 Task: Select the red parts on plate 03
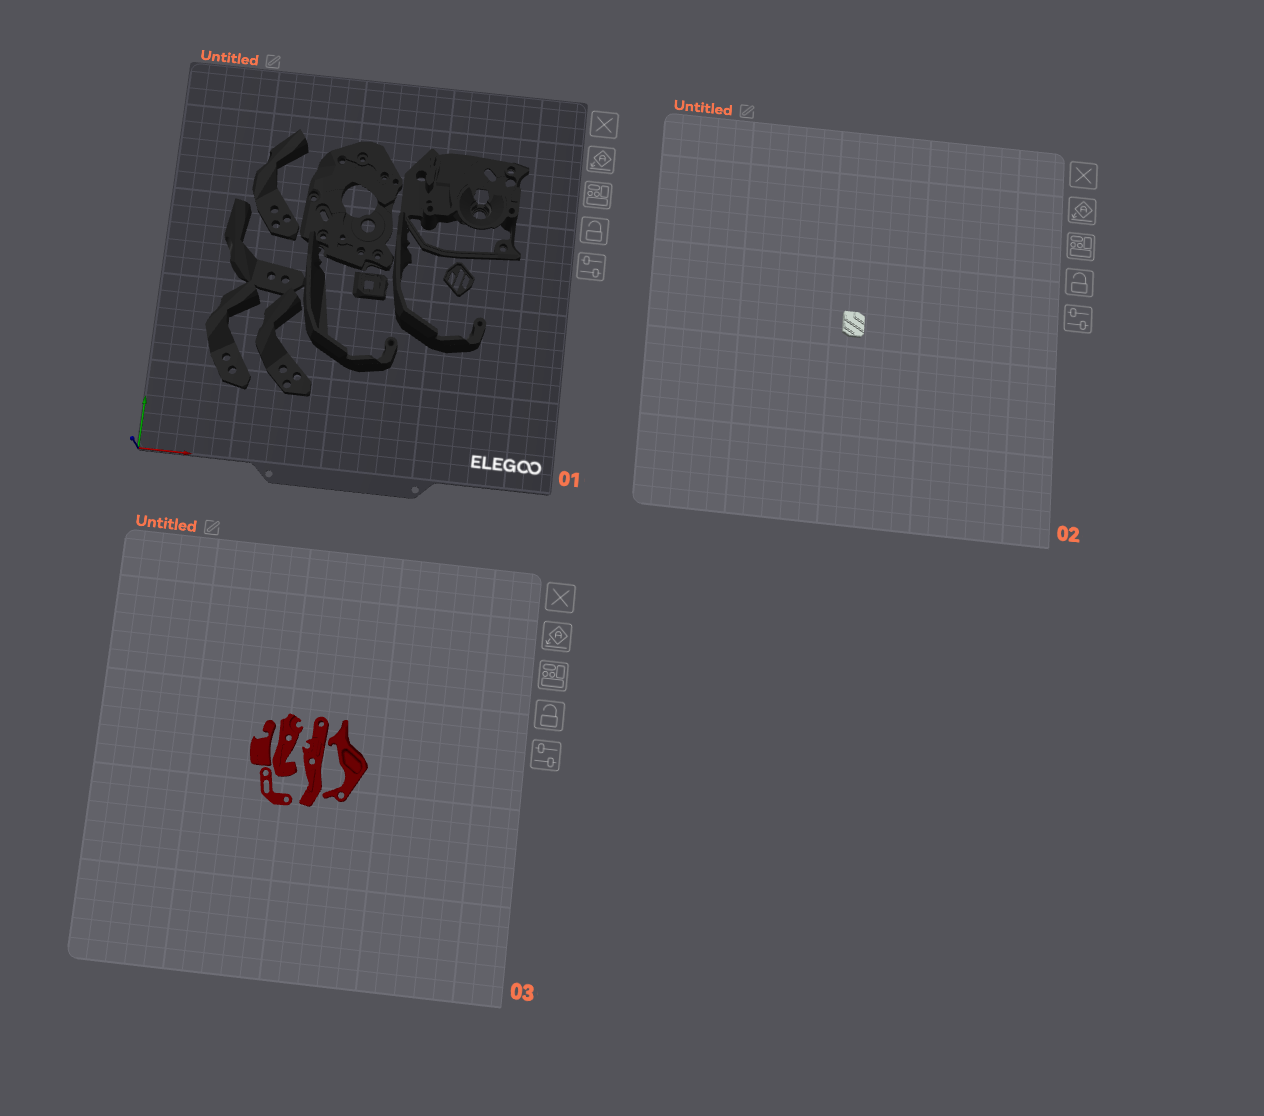(308, 760)
